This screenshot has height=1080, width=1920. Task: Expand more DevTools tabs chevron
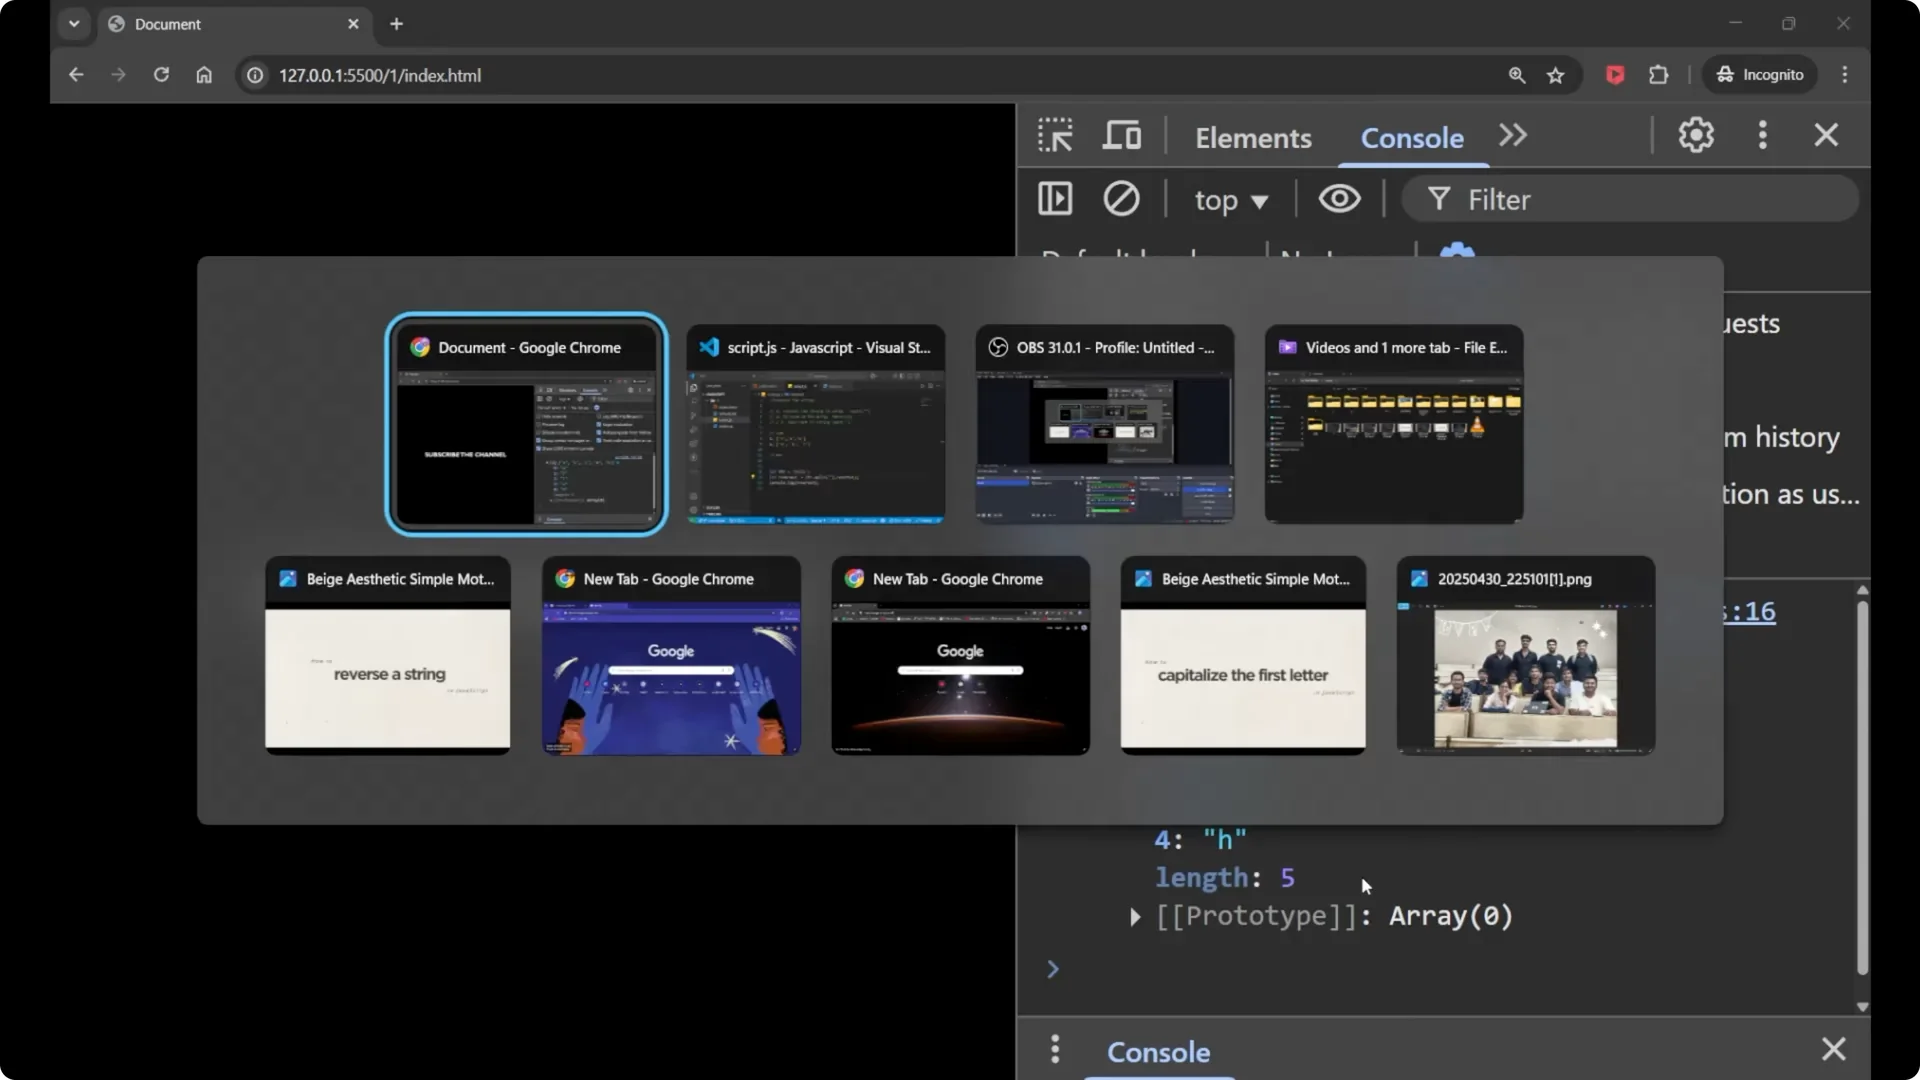pyautogui.click(x=1513, y=135)
